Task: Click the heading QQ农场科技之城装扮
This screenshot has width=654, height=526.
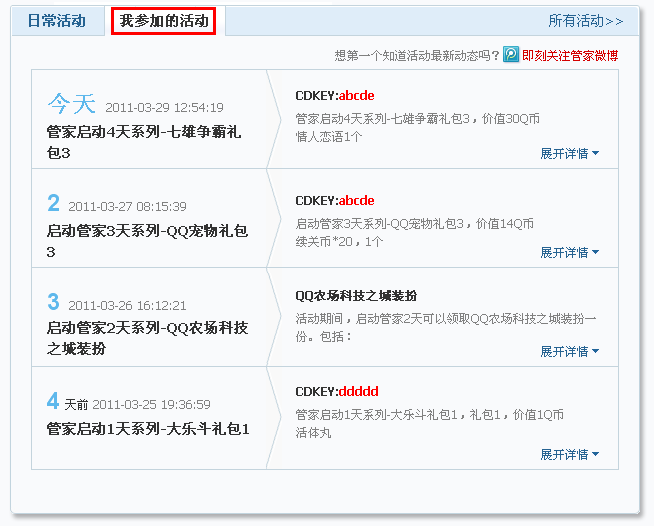Action: pyautogui.click(x=356, y=296)
